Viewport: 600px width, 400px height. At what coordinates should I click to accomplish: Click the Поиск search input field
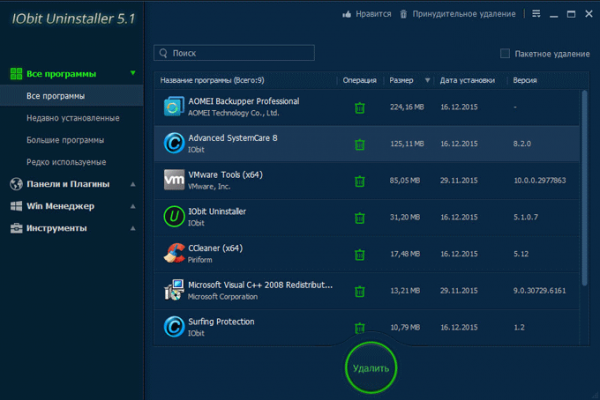point(234,53)
